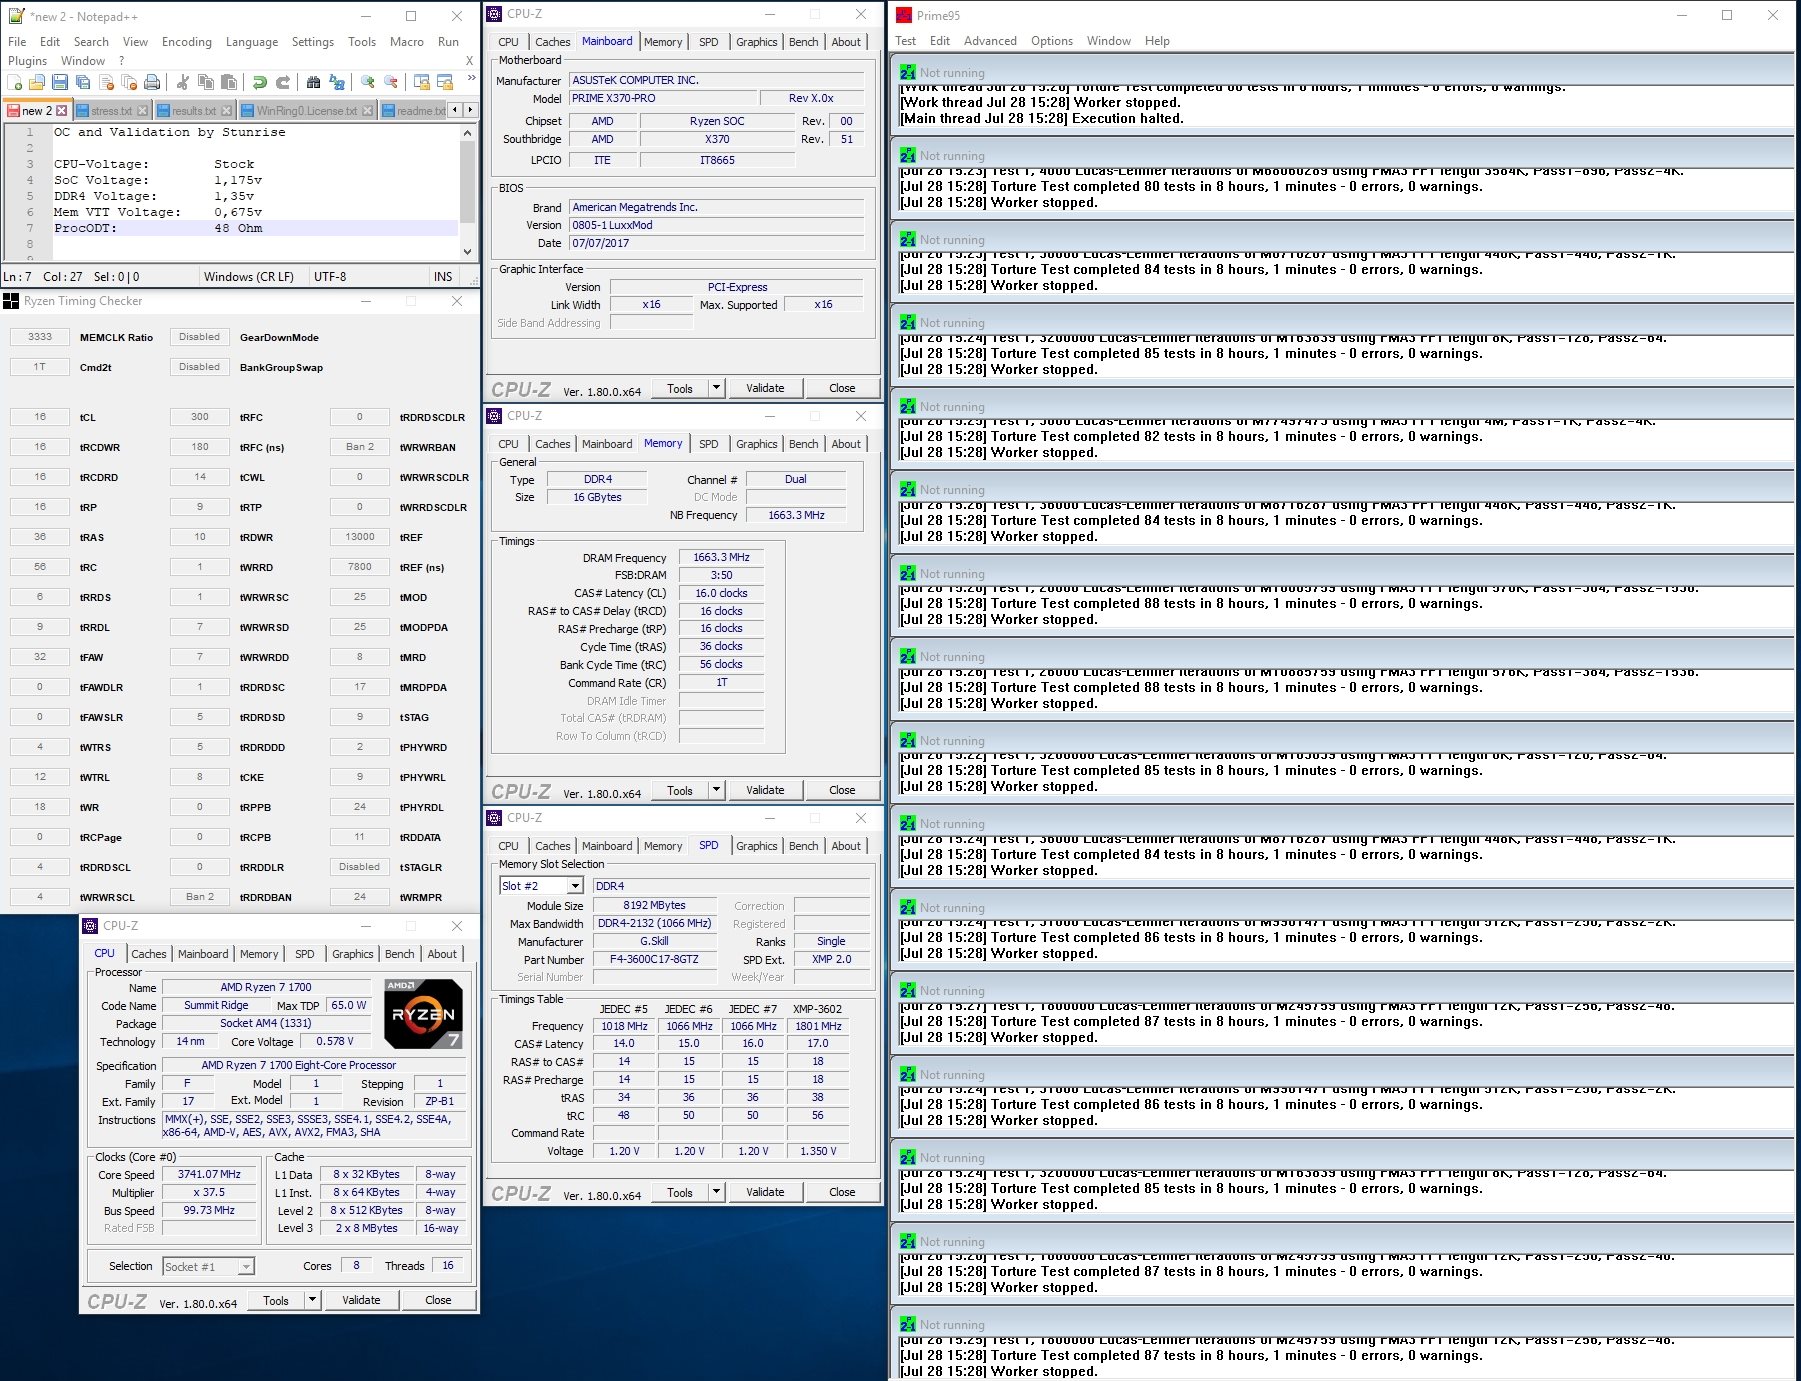
Task: Click the Ryzen 7 logo in CPU-Z
Action: 423,1014
